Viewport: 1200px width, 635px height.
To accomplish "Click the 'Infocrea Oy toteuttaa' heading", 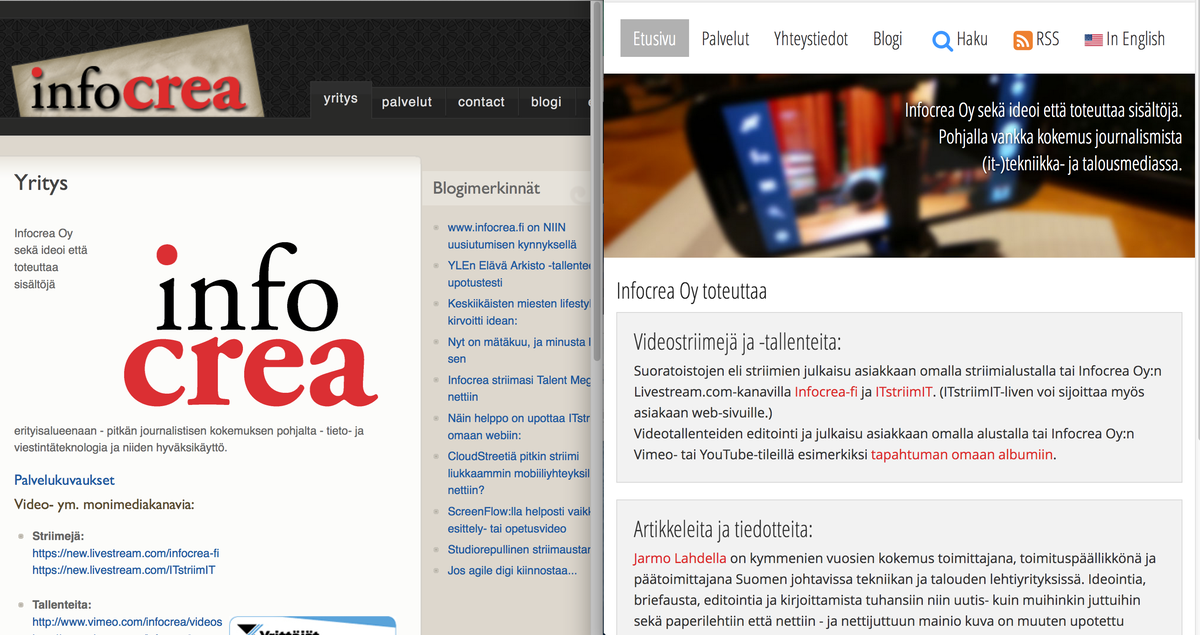I will click(x=692, y=291).
